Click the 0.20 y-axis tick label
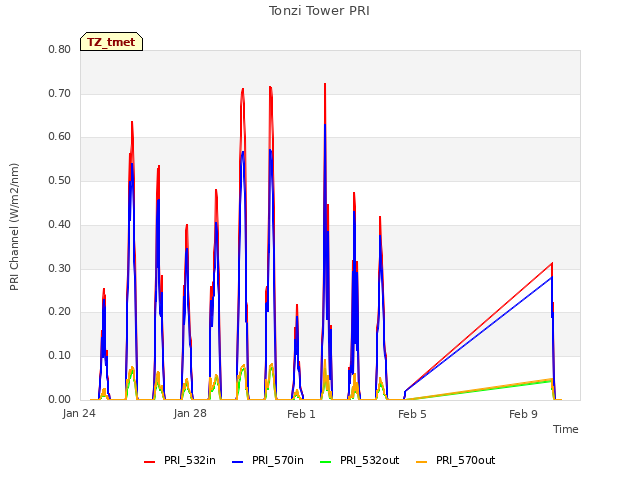This screenshot has height=480, width=640. pos(60,312)
